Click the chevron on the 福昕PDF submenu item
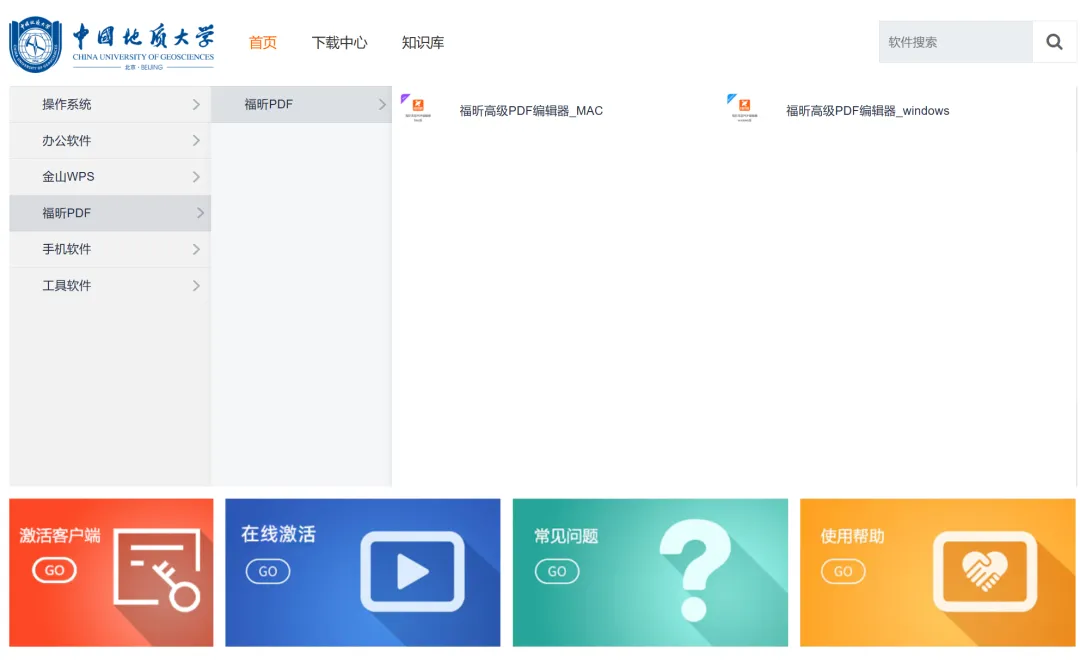Viewport: 1080px width, 663px height. 382,105
